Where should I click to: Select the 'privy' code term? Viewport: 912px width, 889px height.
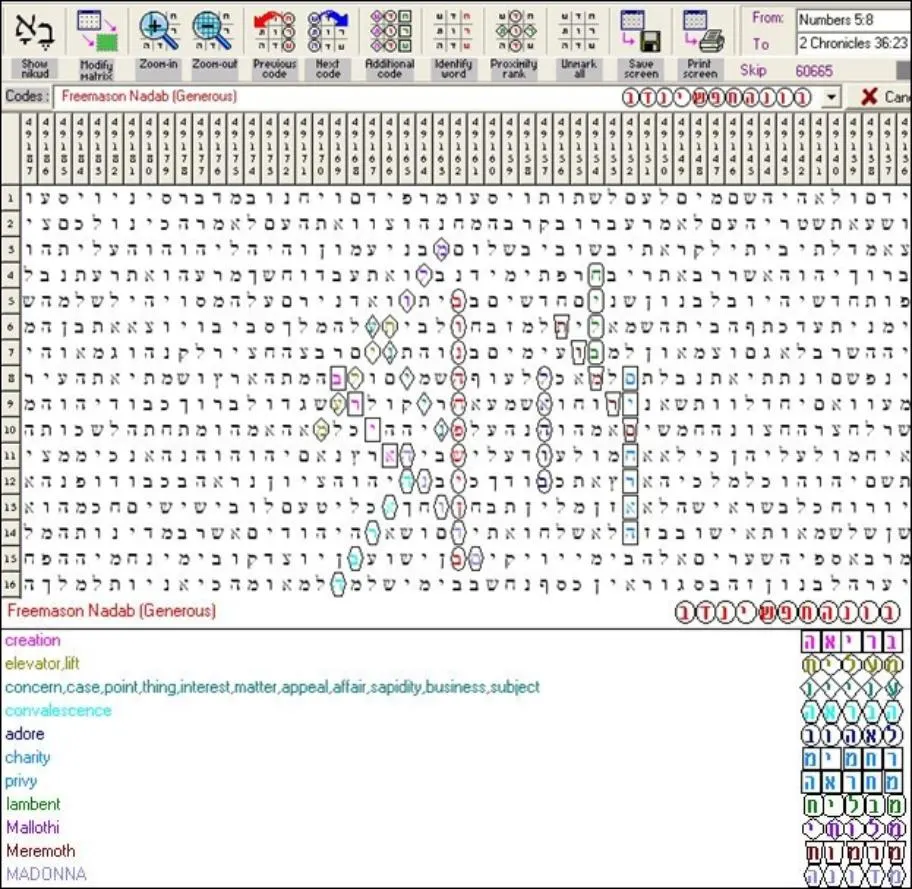click(21, 781)
